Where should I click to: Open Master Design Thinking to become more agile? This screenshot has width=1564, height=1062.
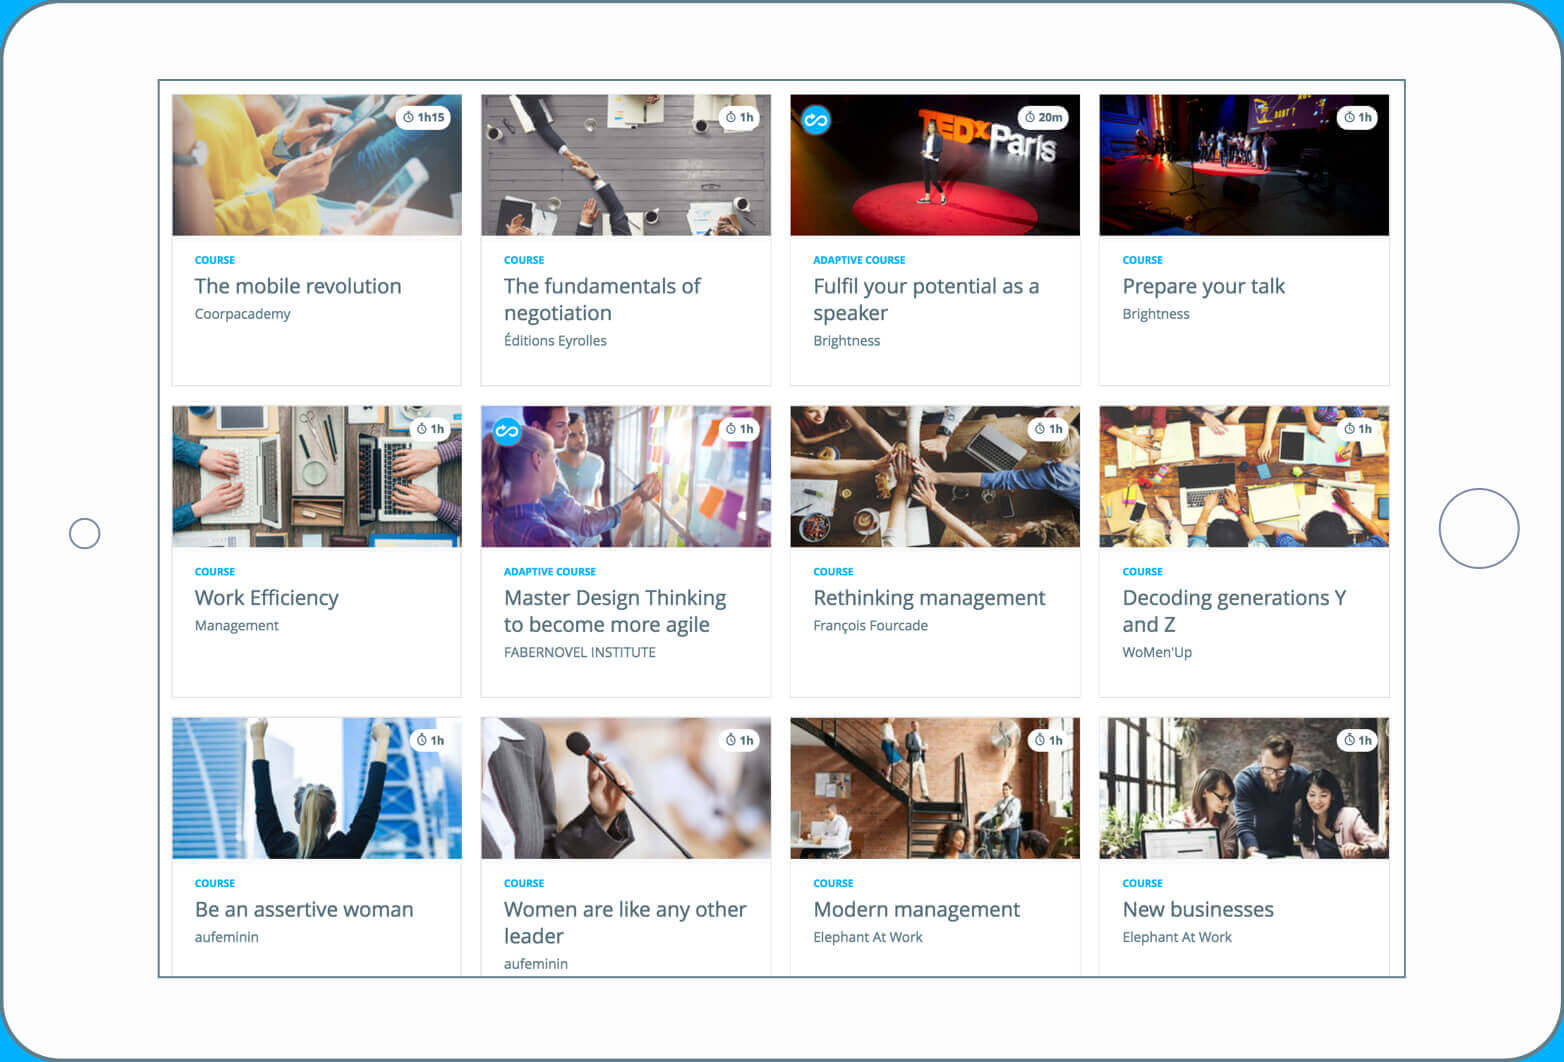615,611
